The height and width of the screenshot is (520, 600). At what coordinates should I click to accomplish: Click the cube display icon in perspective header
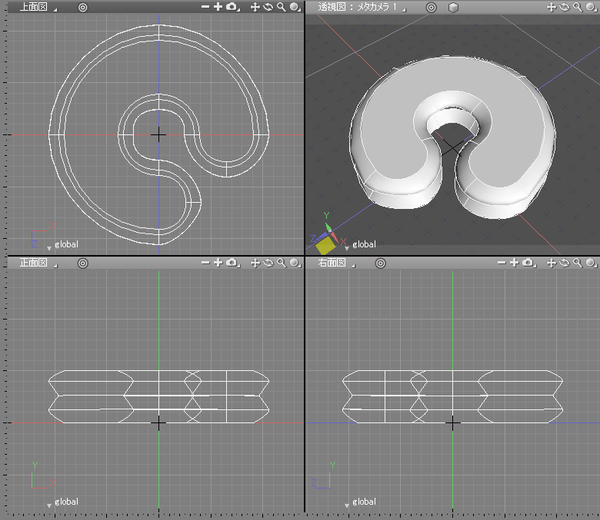pos(453,7)
